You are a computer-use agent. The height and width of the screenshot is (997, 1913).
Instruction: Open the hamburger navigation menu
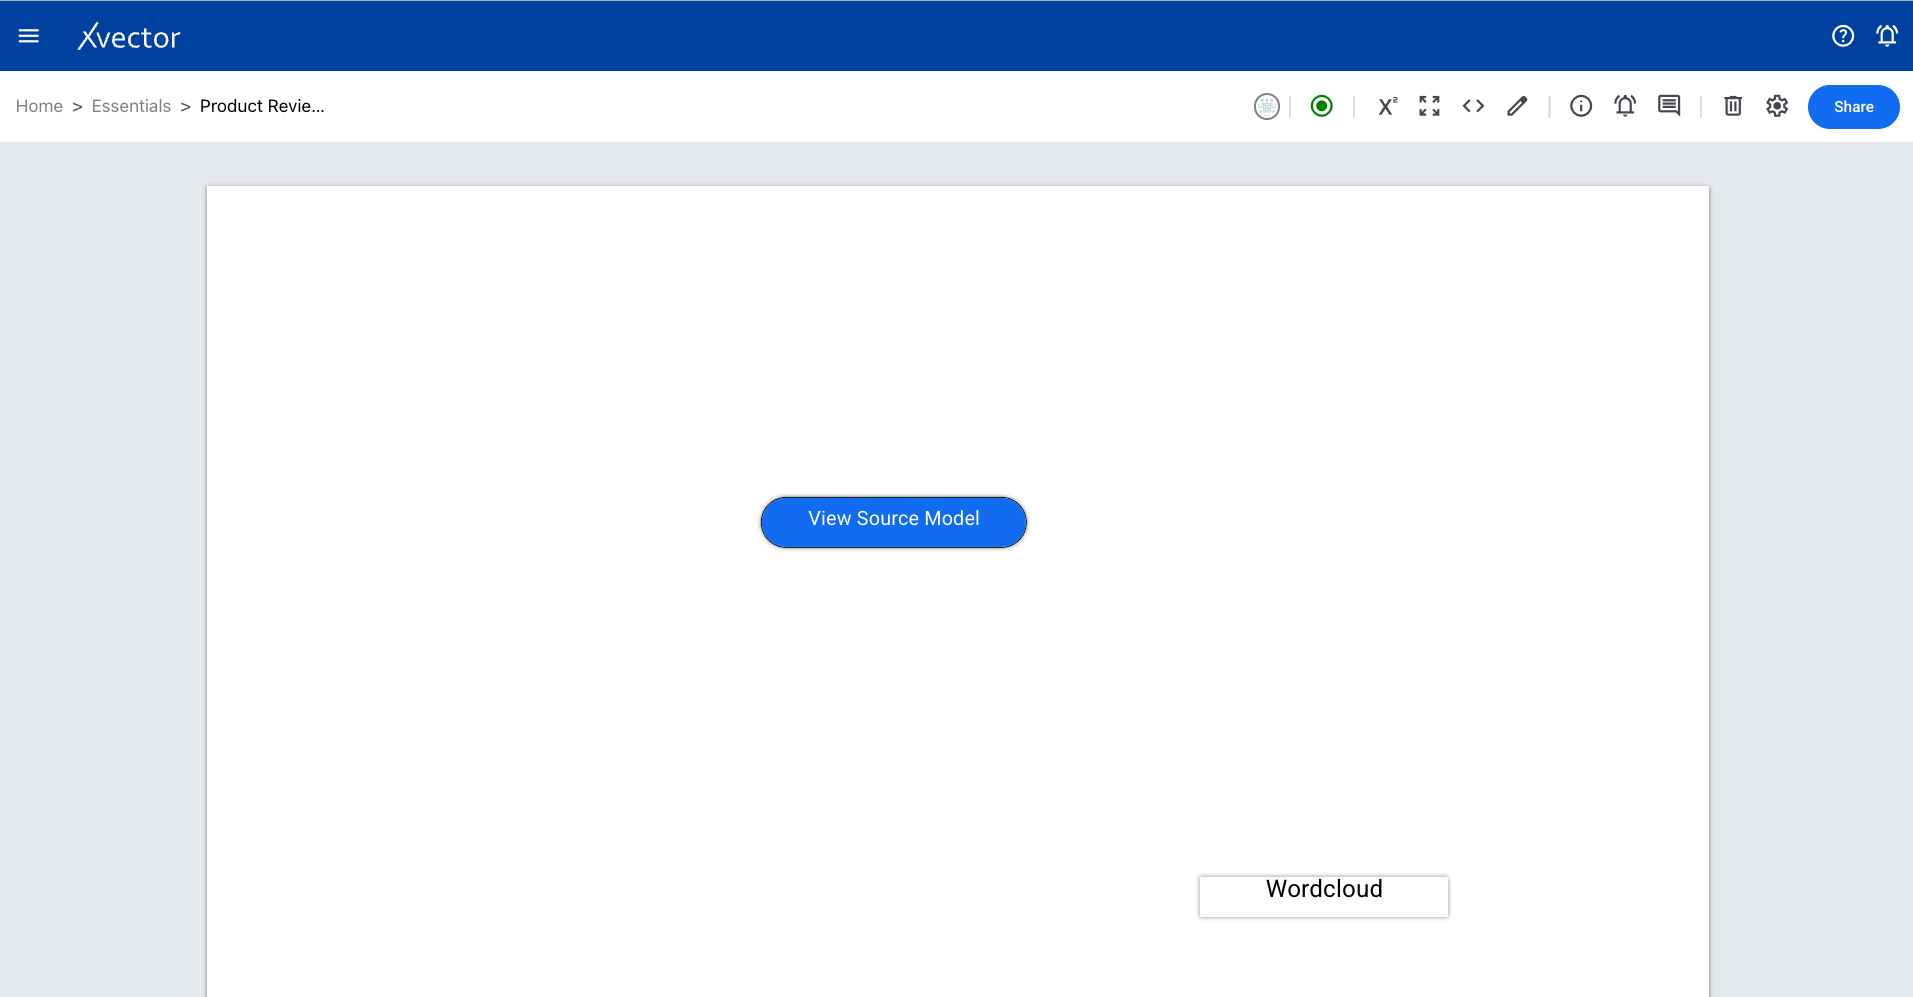[x=29, y=36]
